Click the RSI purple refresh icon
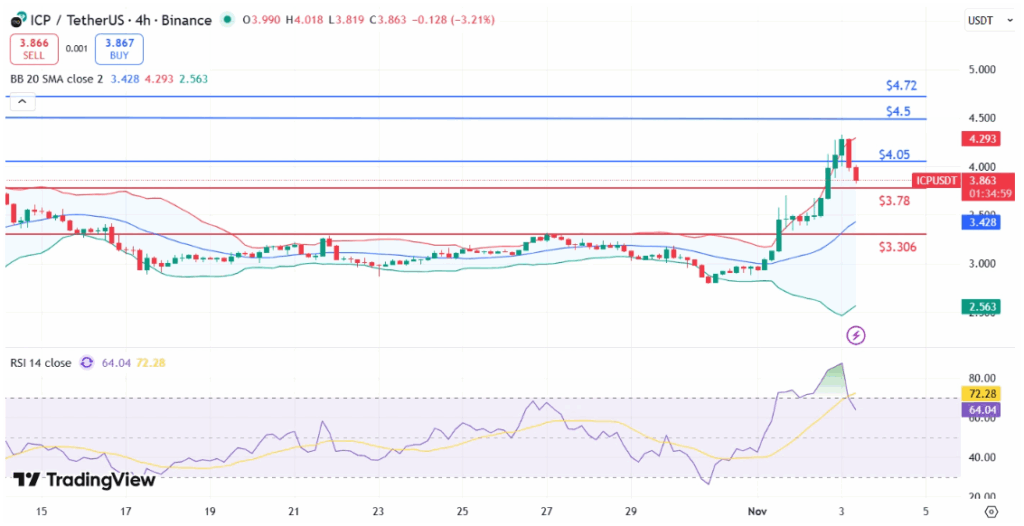This screenshot has width=1024, height=526. pyautogui.click(x=86, y=363)
